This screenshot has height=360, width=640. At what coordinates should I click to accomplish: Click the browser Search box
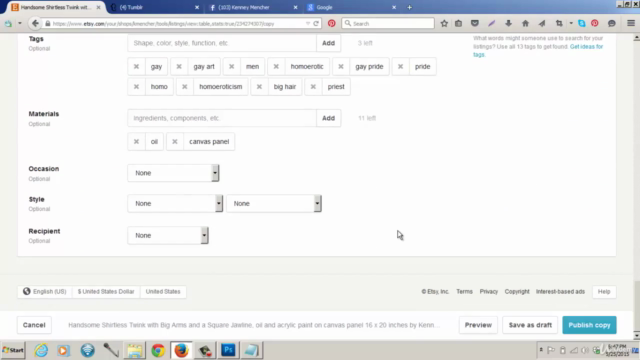pyautogui.click(x=388, y=24)
